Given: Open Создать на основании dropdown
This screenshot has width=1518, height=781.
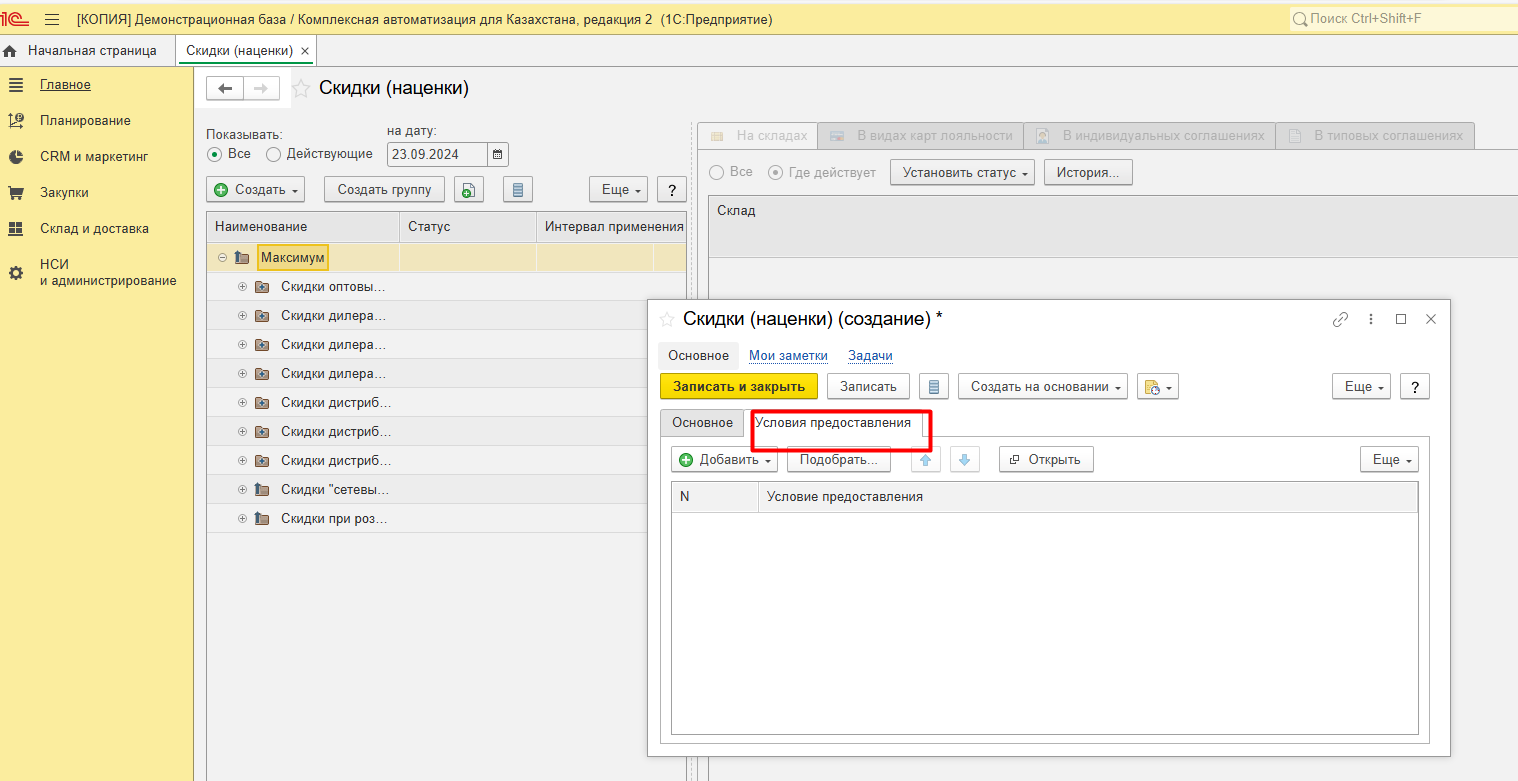Looking at the screenshot, I should click(1042, 387).
